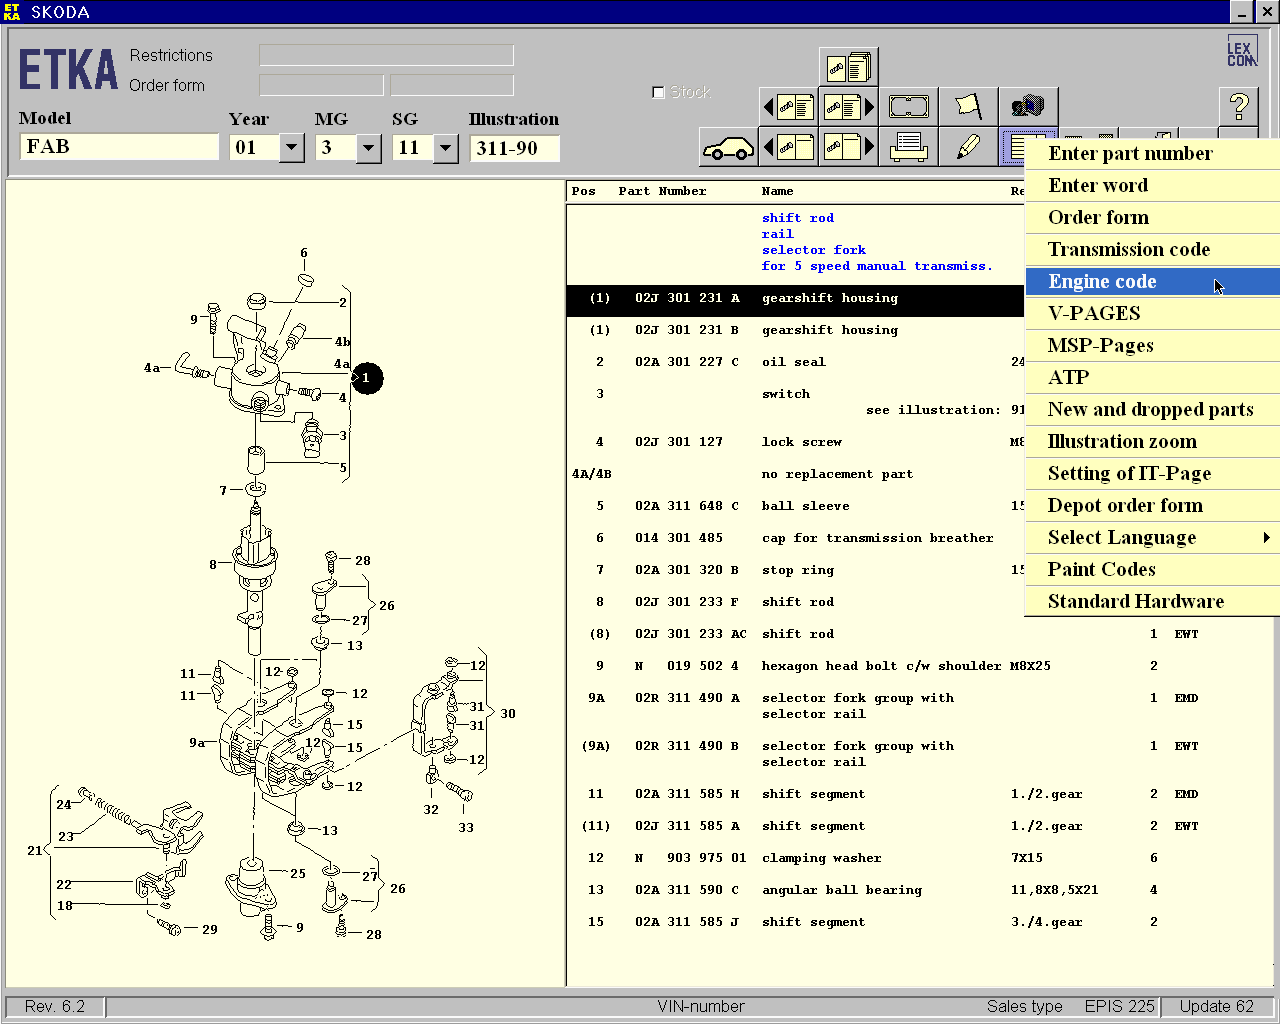Click the flag icon in toolbar

(969, 107)
